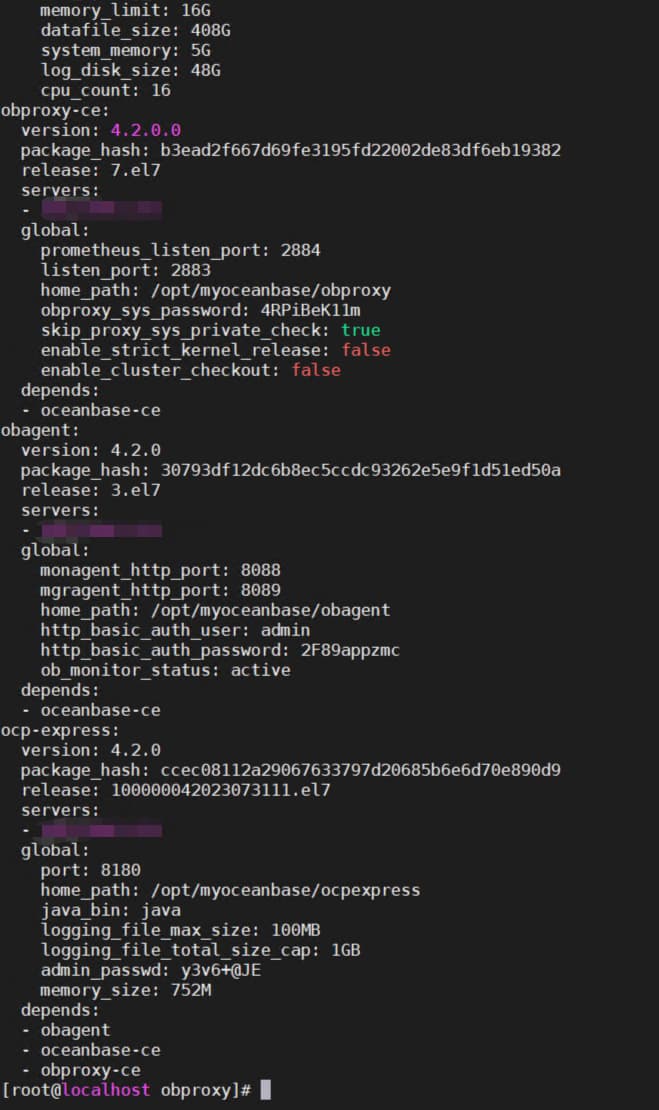Click the terminal cursor block after prompt
This screenshot has height=1110, width=659.
pos(265,1089)
